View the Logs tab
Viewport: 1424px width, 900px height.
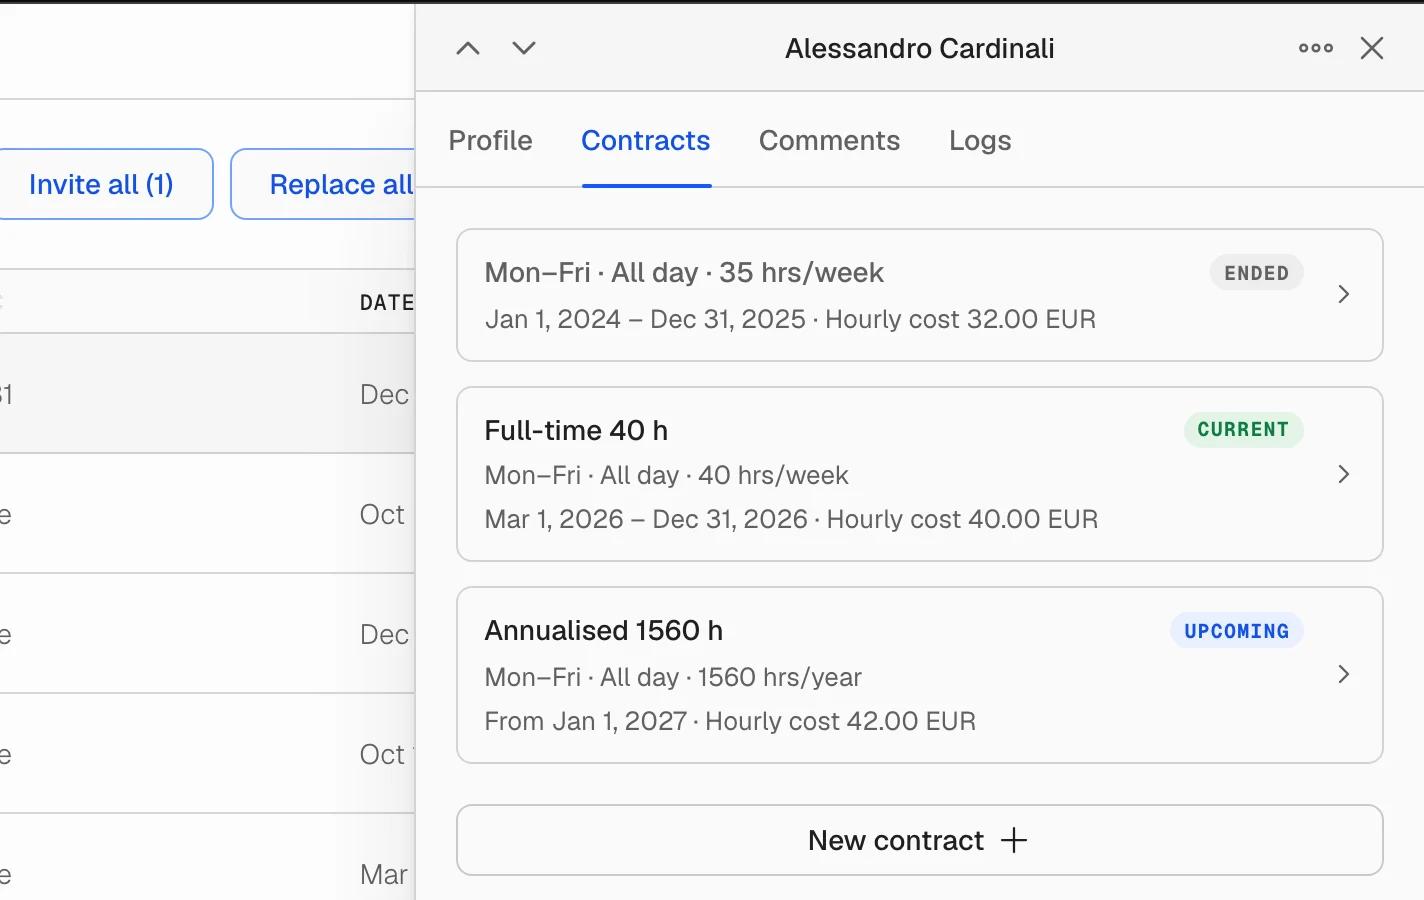[x=980, y=140]
